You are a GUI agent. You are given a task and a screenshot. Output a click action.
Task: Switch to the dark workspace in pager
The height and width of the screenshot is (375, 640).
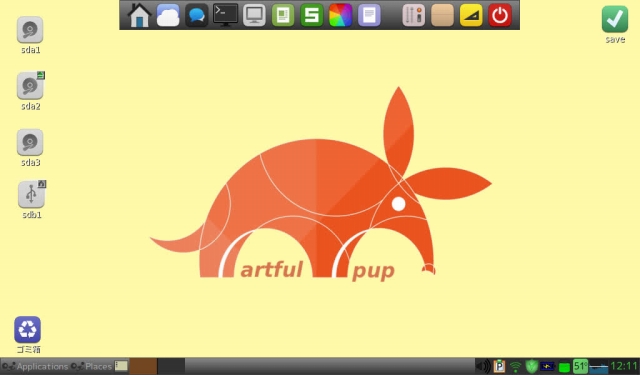171,366
